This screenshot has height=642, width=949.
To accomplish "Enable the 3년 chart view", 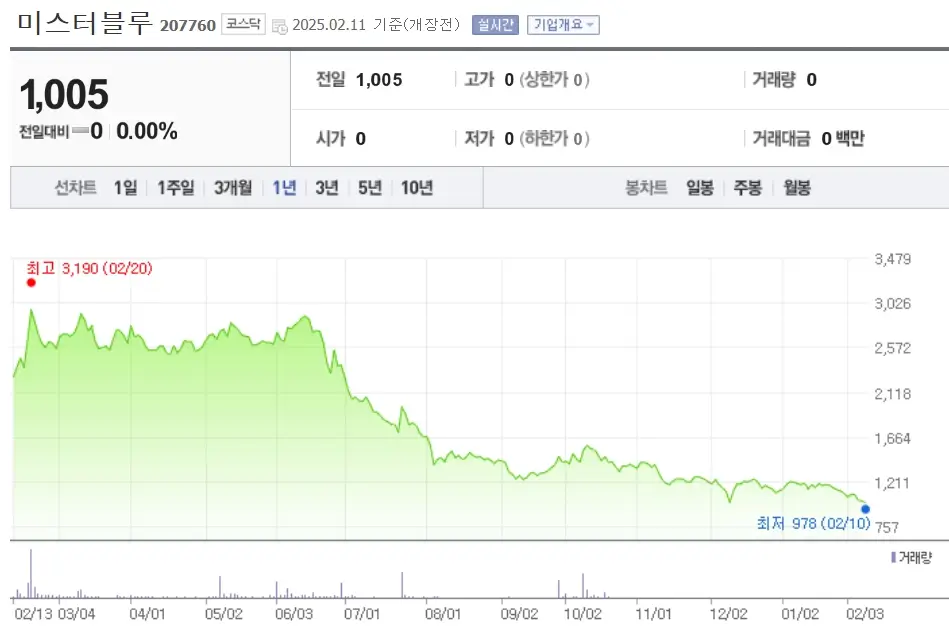I will pyautogui.click(x=325, y=187).
